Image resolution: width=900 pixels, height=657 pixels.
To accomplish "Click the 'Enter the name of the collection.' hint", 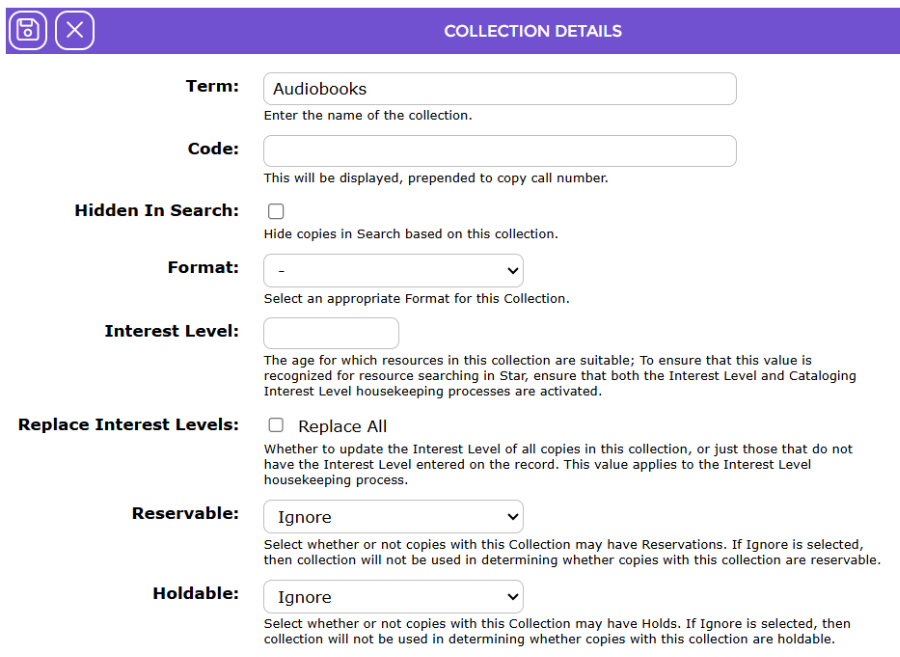I will [368, 115].
